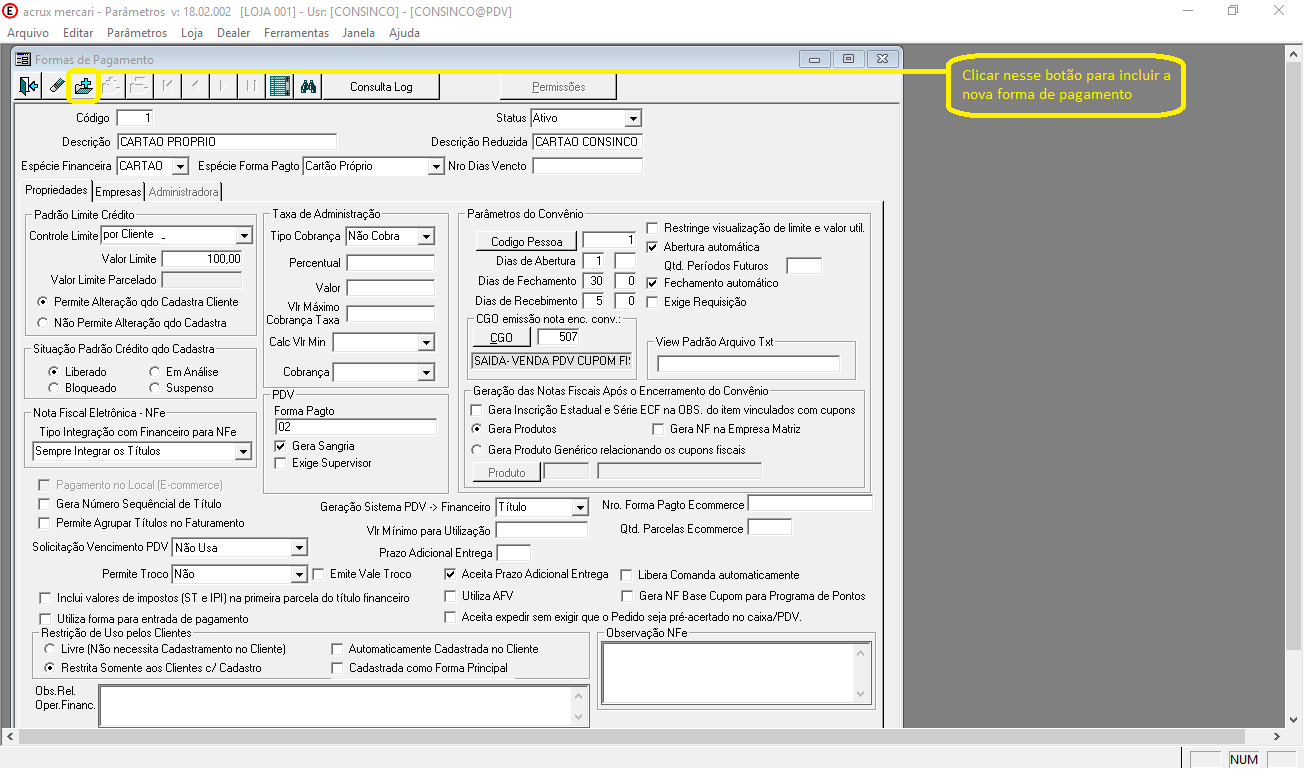Open the Ferramentas menu
The width and height of the screenshot is (1304, 771).
tap(296, 33)
